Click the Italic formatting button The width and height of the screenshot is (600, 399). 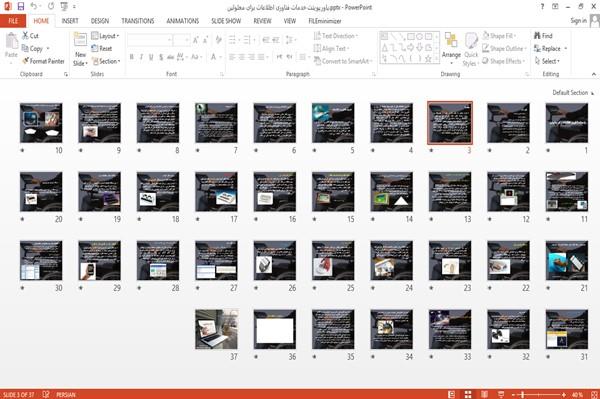[141, 57]
